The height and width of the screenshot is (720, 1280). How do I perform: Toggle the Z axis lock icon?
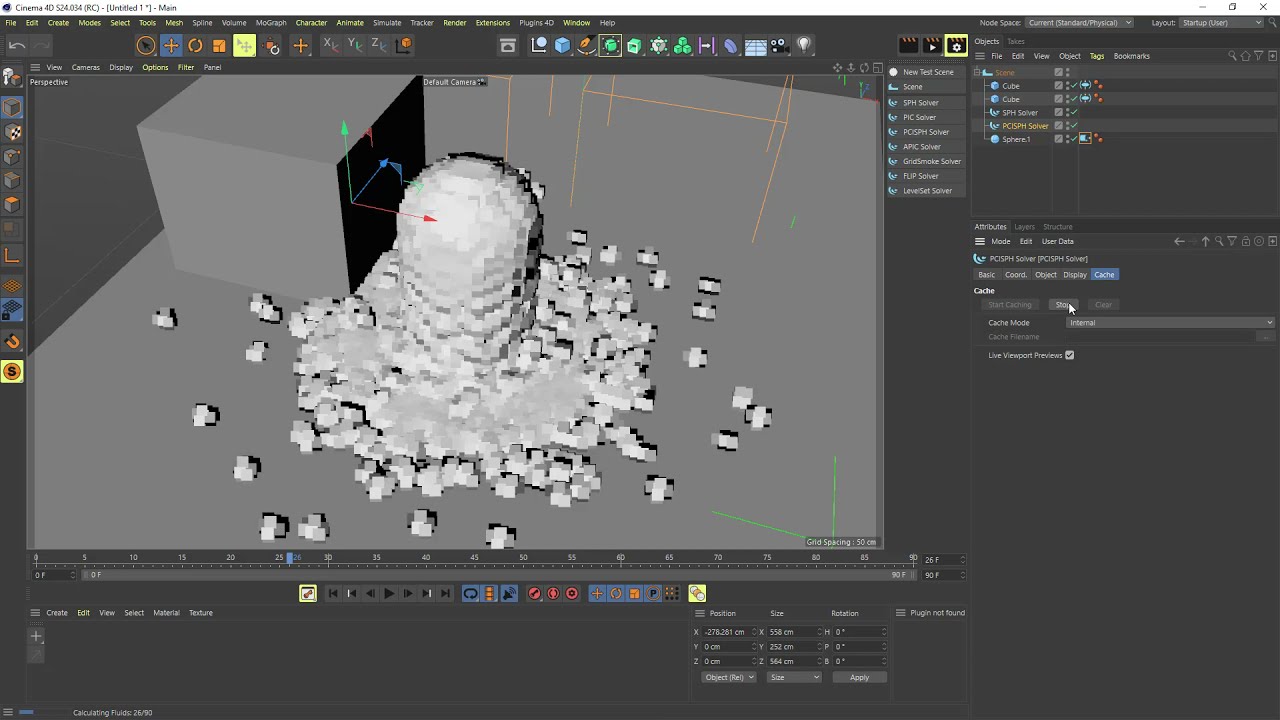tap(379, 45)
